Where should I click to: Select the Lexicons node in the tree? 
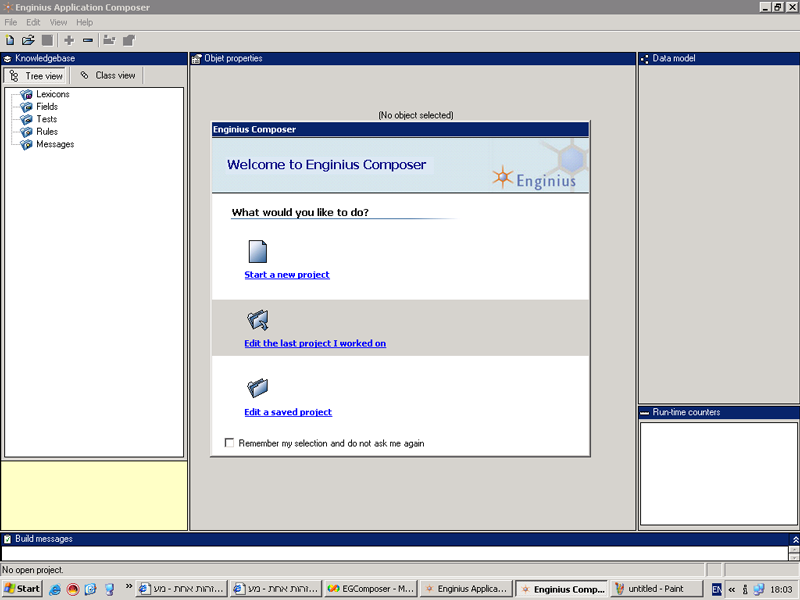point(53,94)
